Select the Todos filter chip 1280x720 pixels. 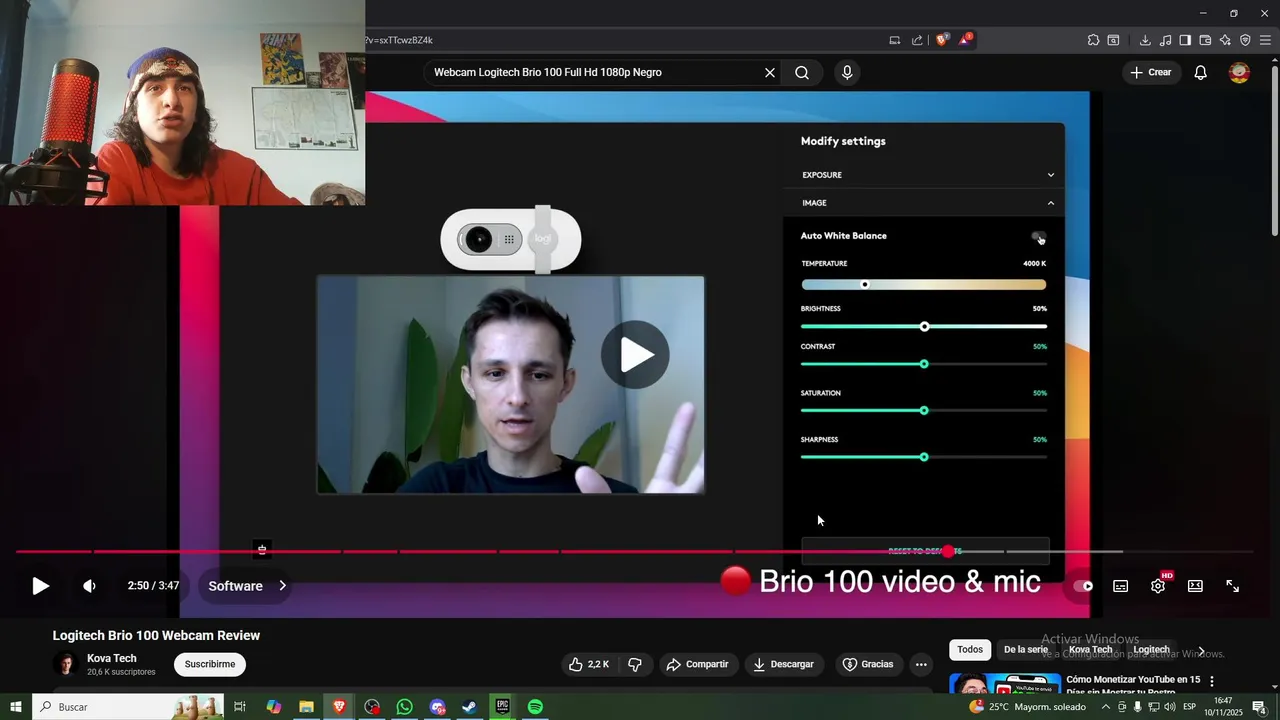click(x=970, y=649)
